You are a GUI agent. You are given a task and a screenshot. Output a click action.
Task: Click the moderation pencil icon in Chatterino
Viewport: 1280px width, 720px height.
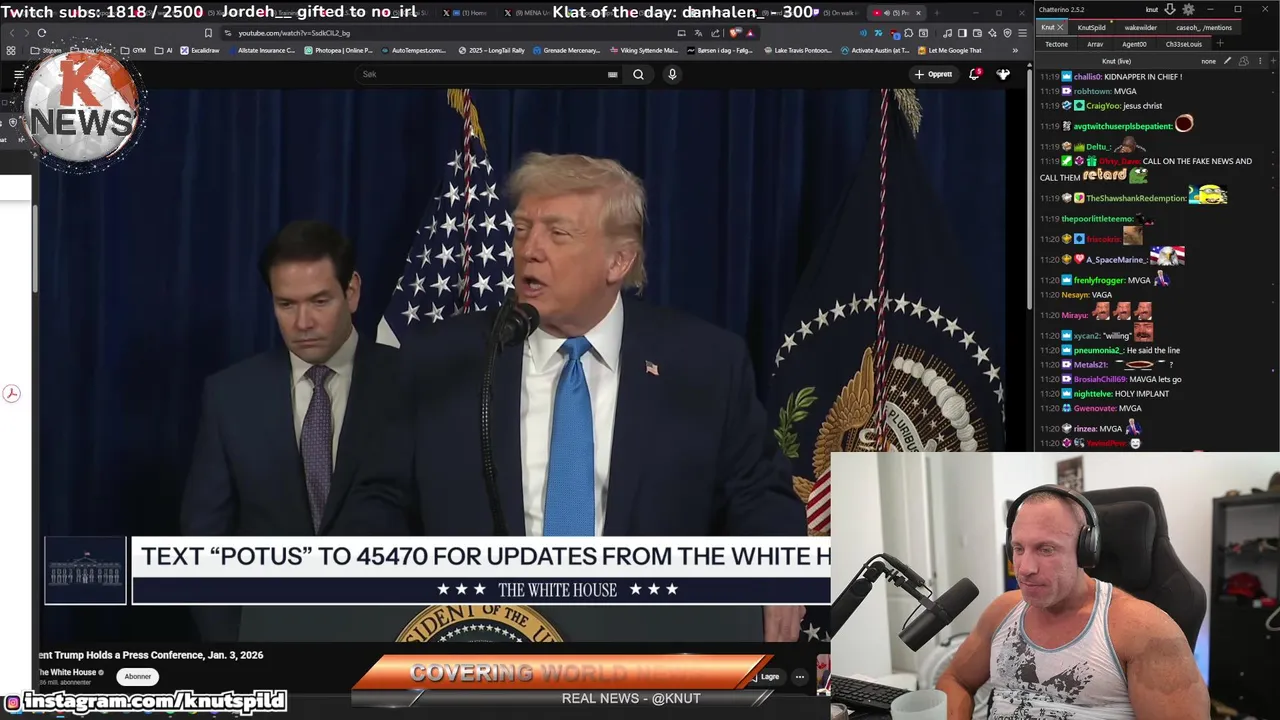tap(1230, 61)
